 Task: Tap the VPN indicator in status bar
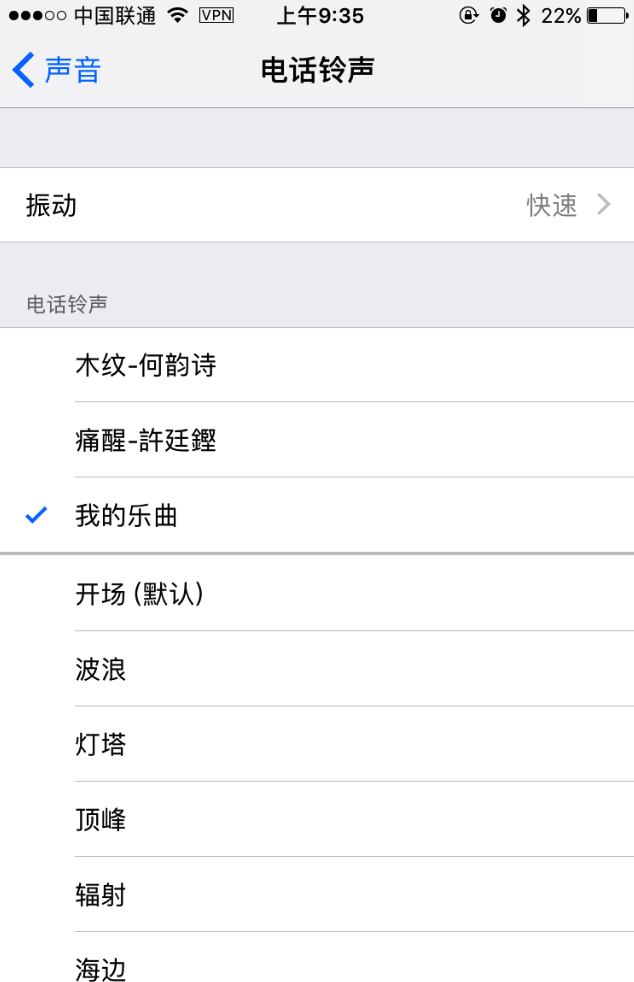pos(216,15)
